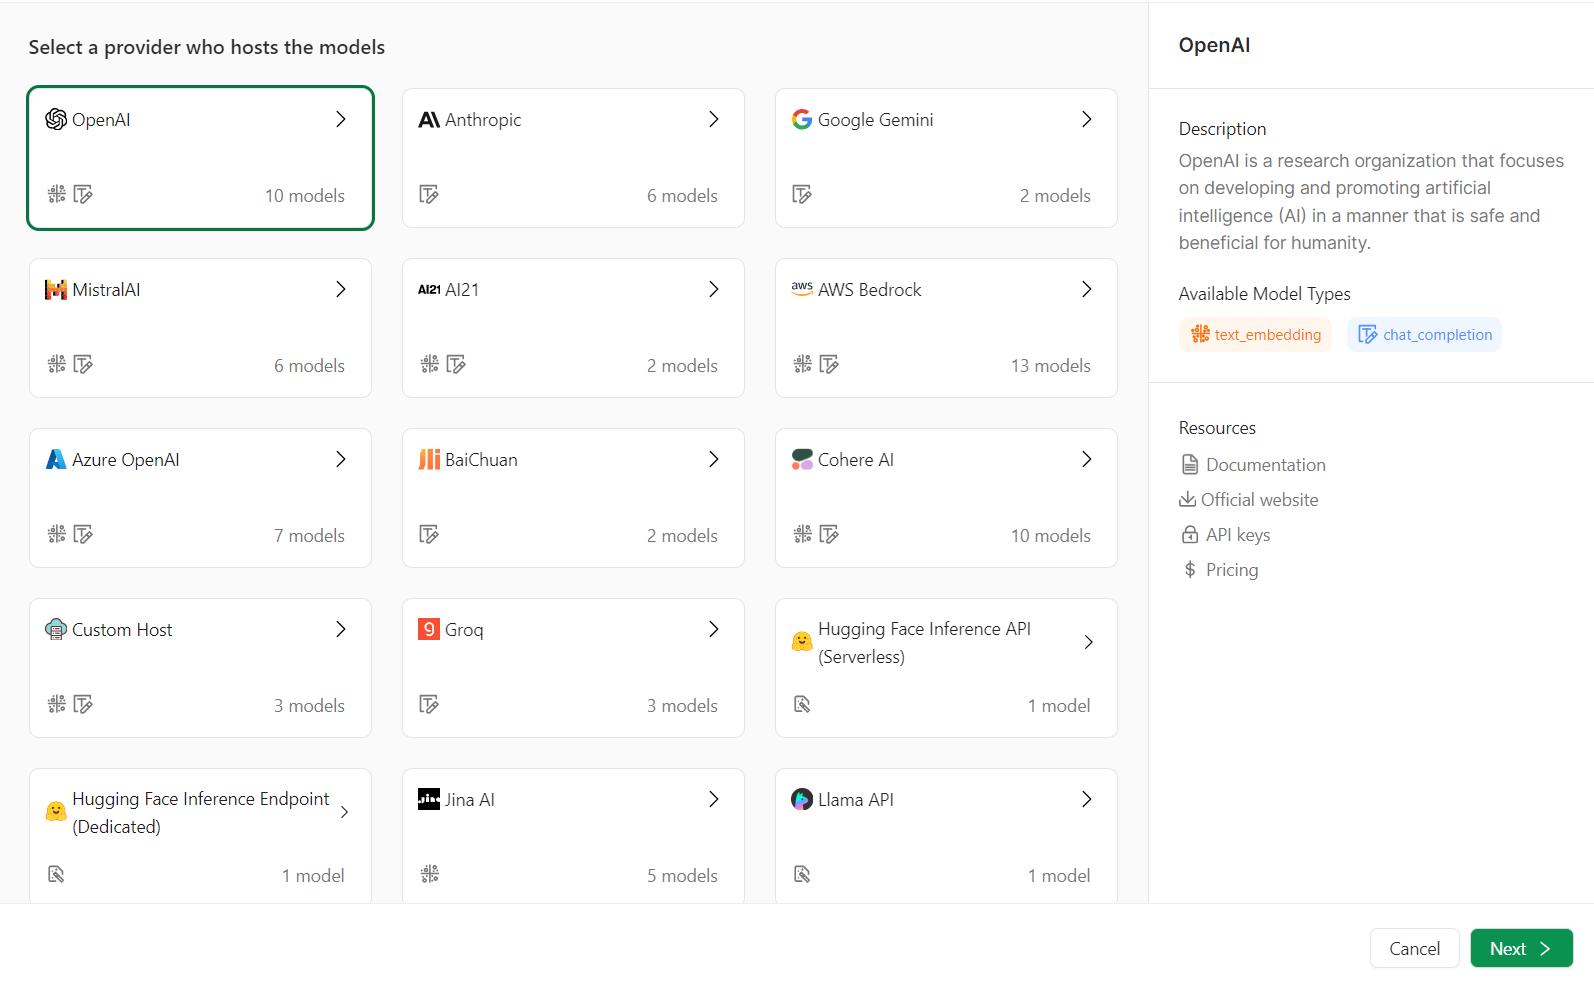Click the embedding icon on Jina AI card
The width and height of the screenshot is (1594, 985).
(x=430, y=874)
